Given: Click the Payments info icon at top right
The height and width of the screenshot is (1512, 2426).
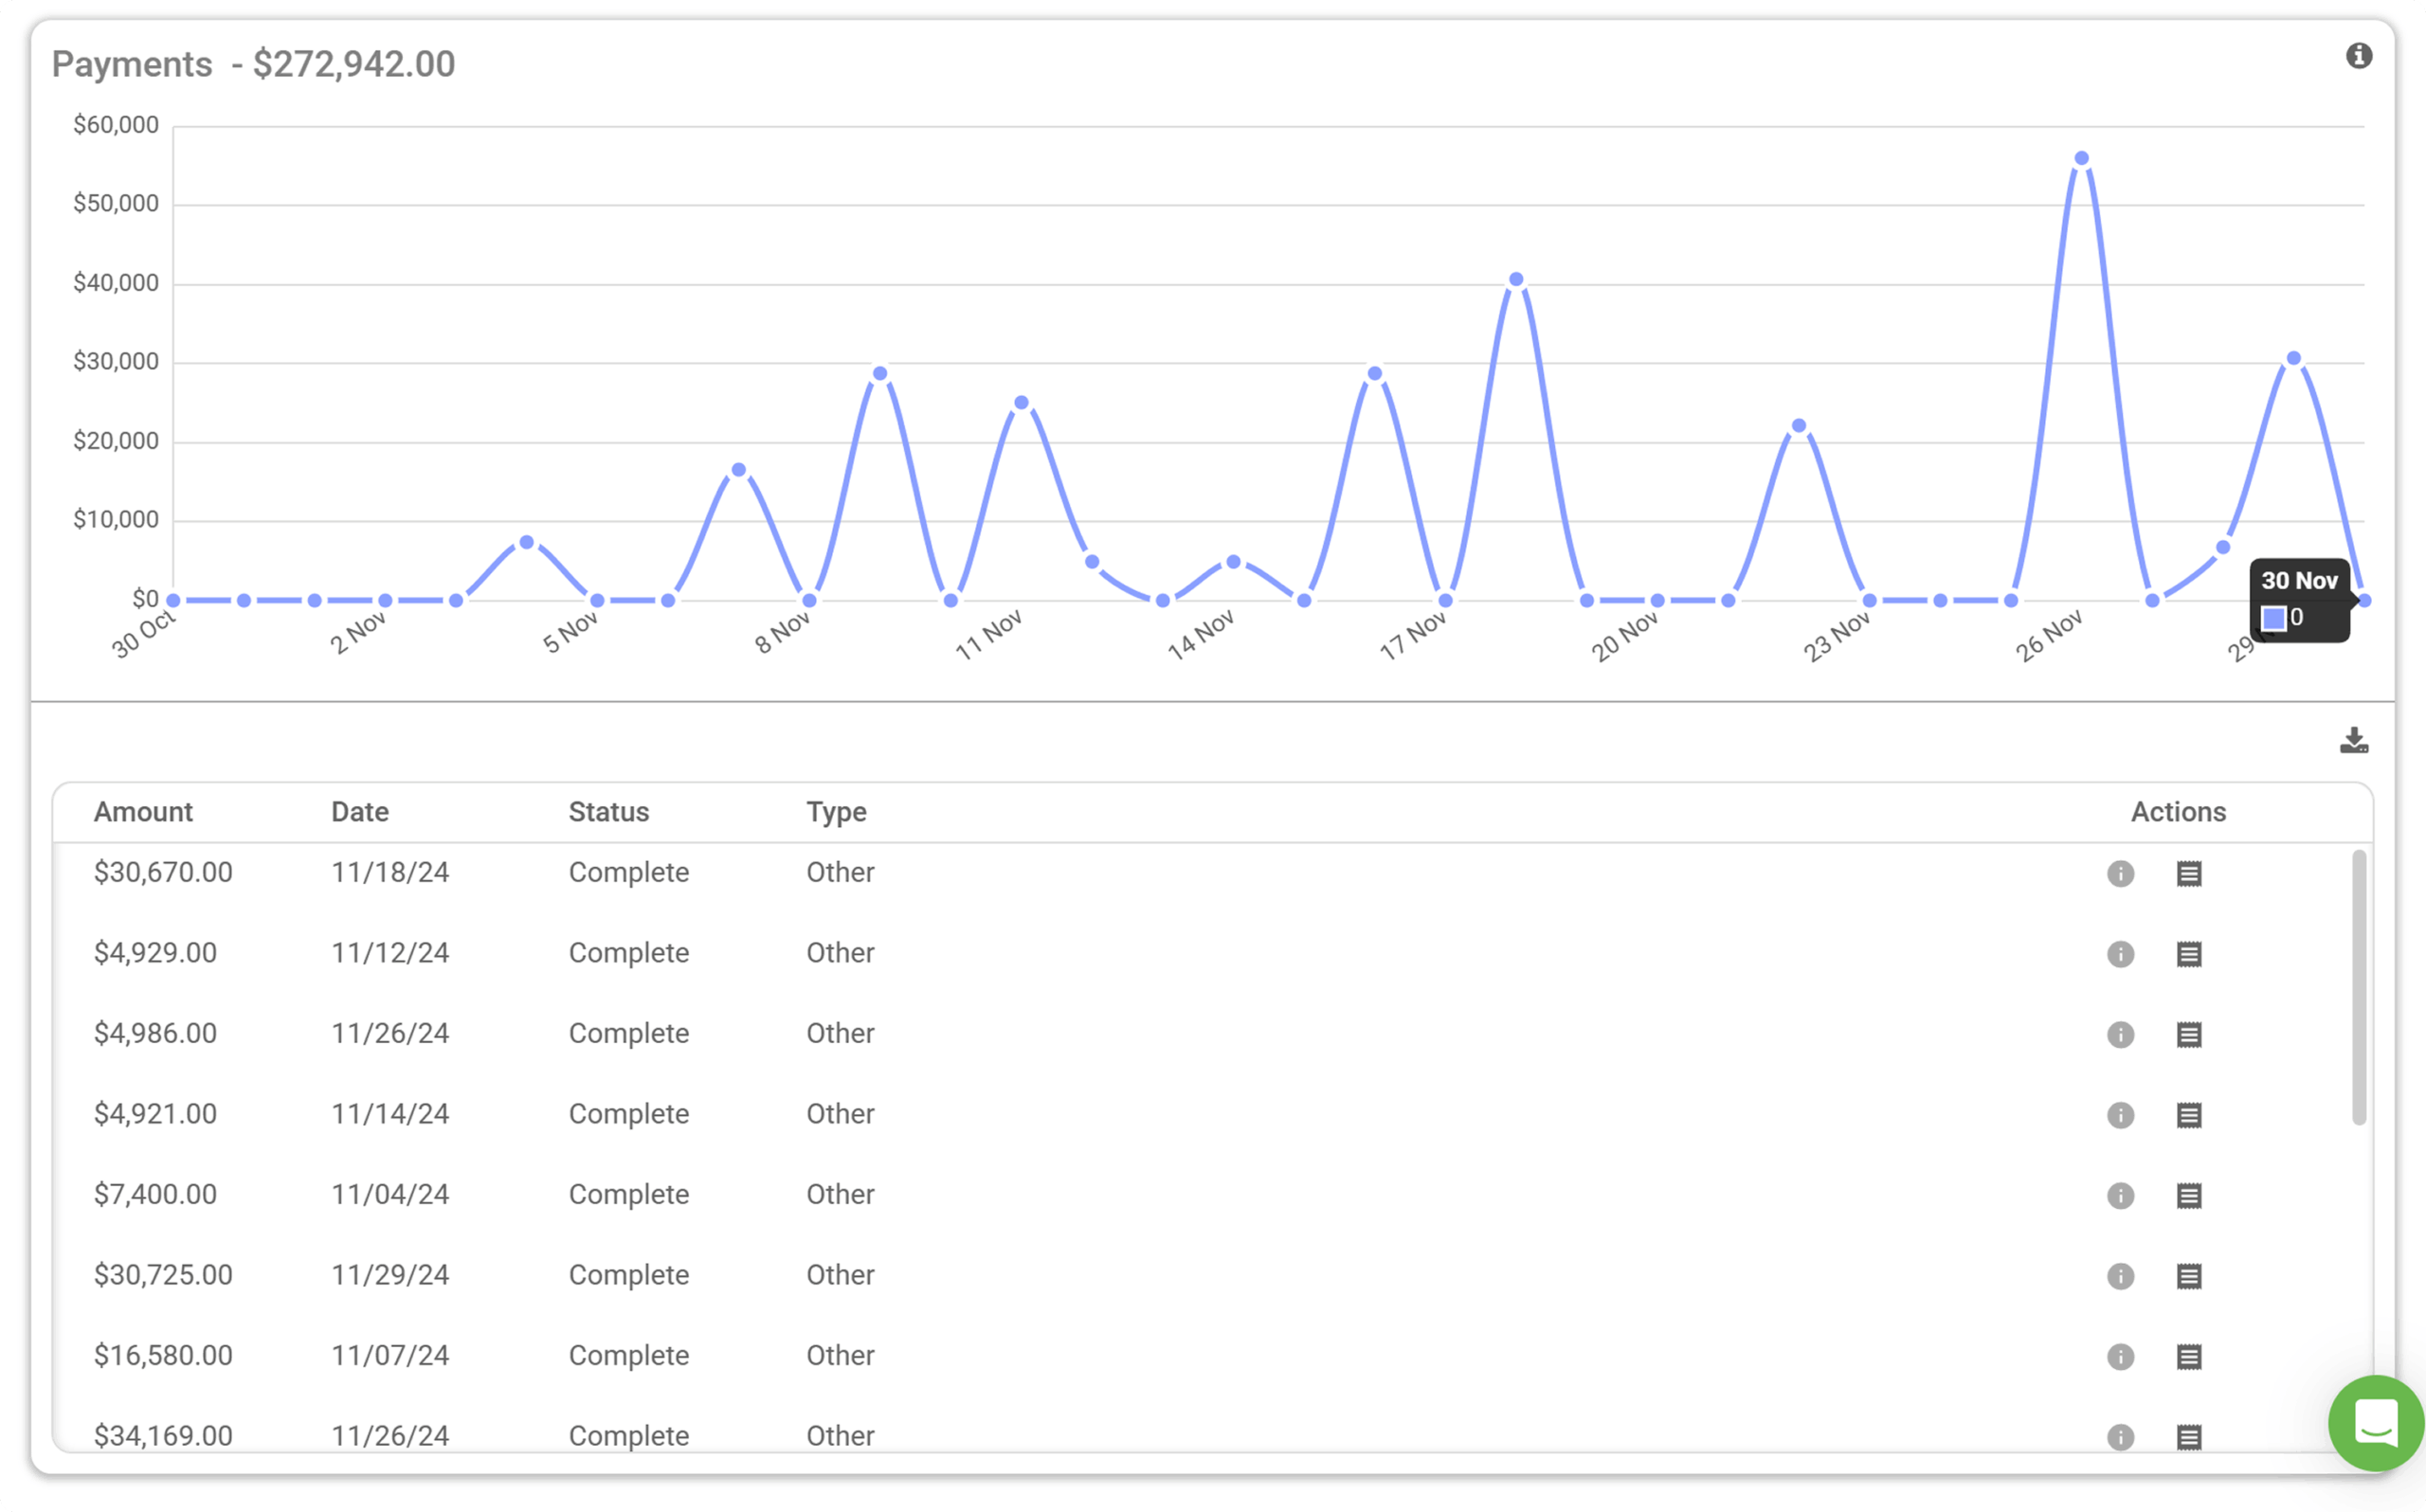Looking at the screenshot, I should coord(2359,56).
